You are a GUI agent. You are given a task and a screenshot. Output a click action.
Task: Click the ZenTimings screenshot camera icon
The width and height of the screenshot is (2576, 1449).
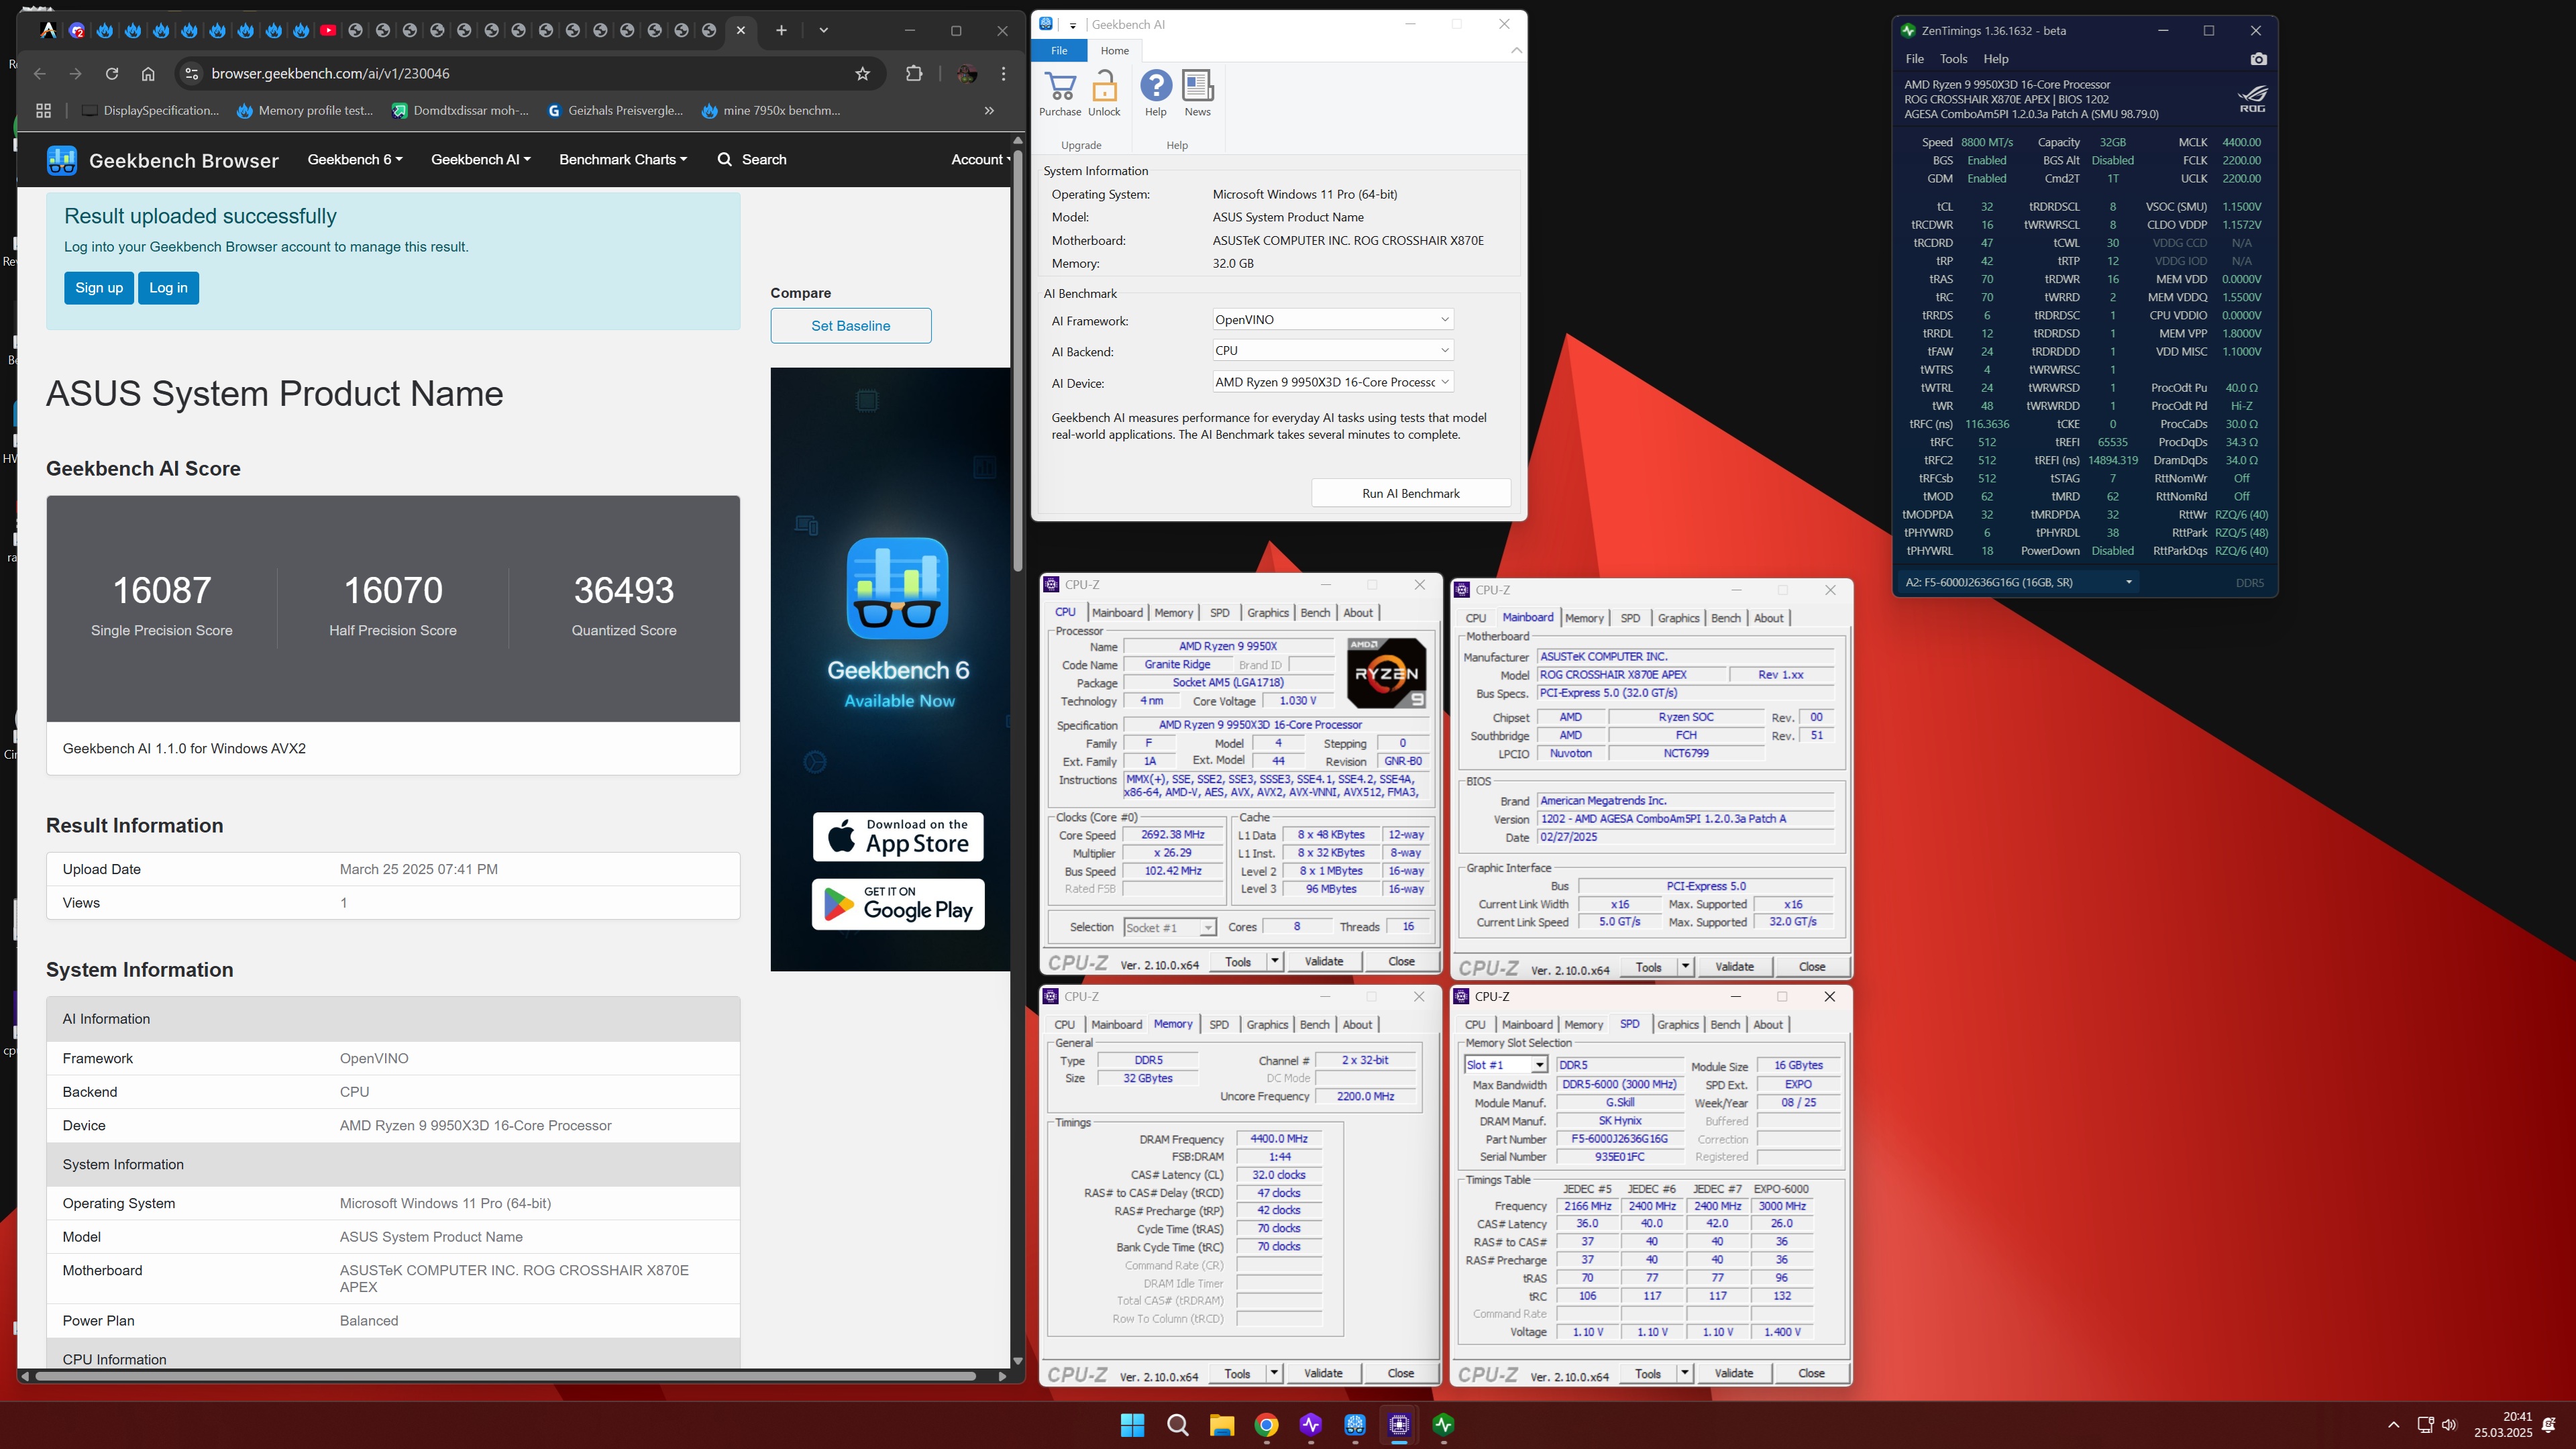[2258, 59]
